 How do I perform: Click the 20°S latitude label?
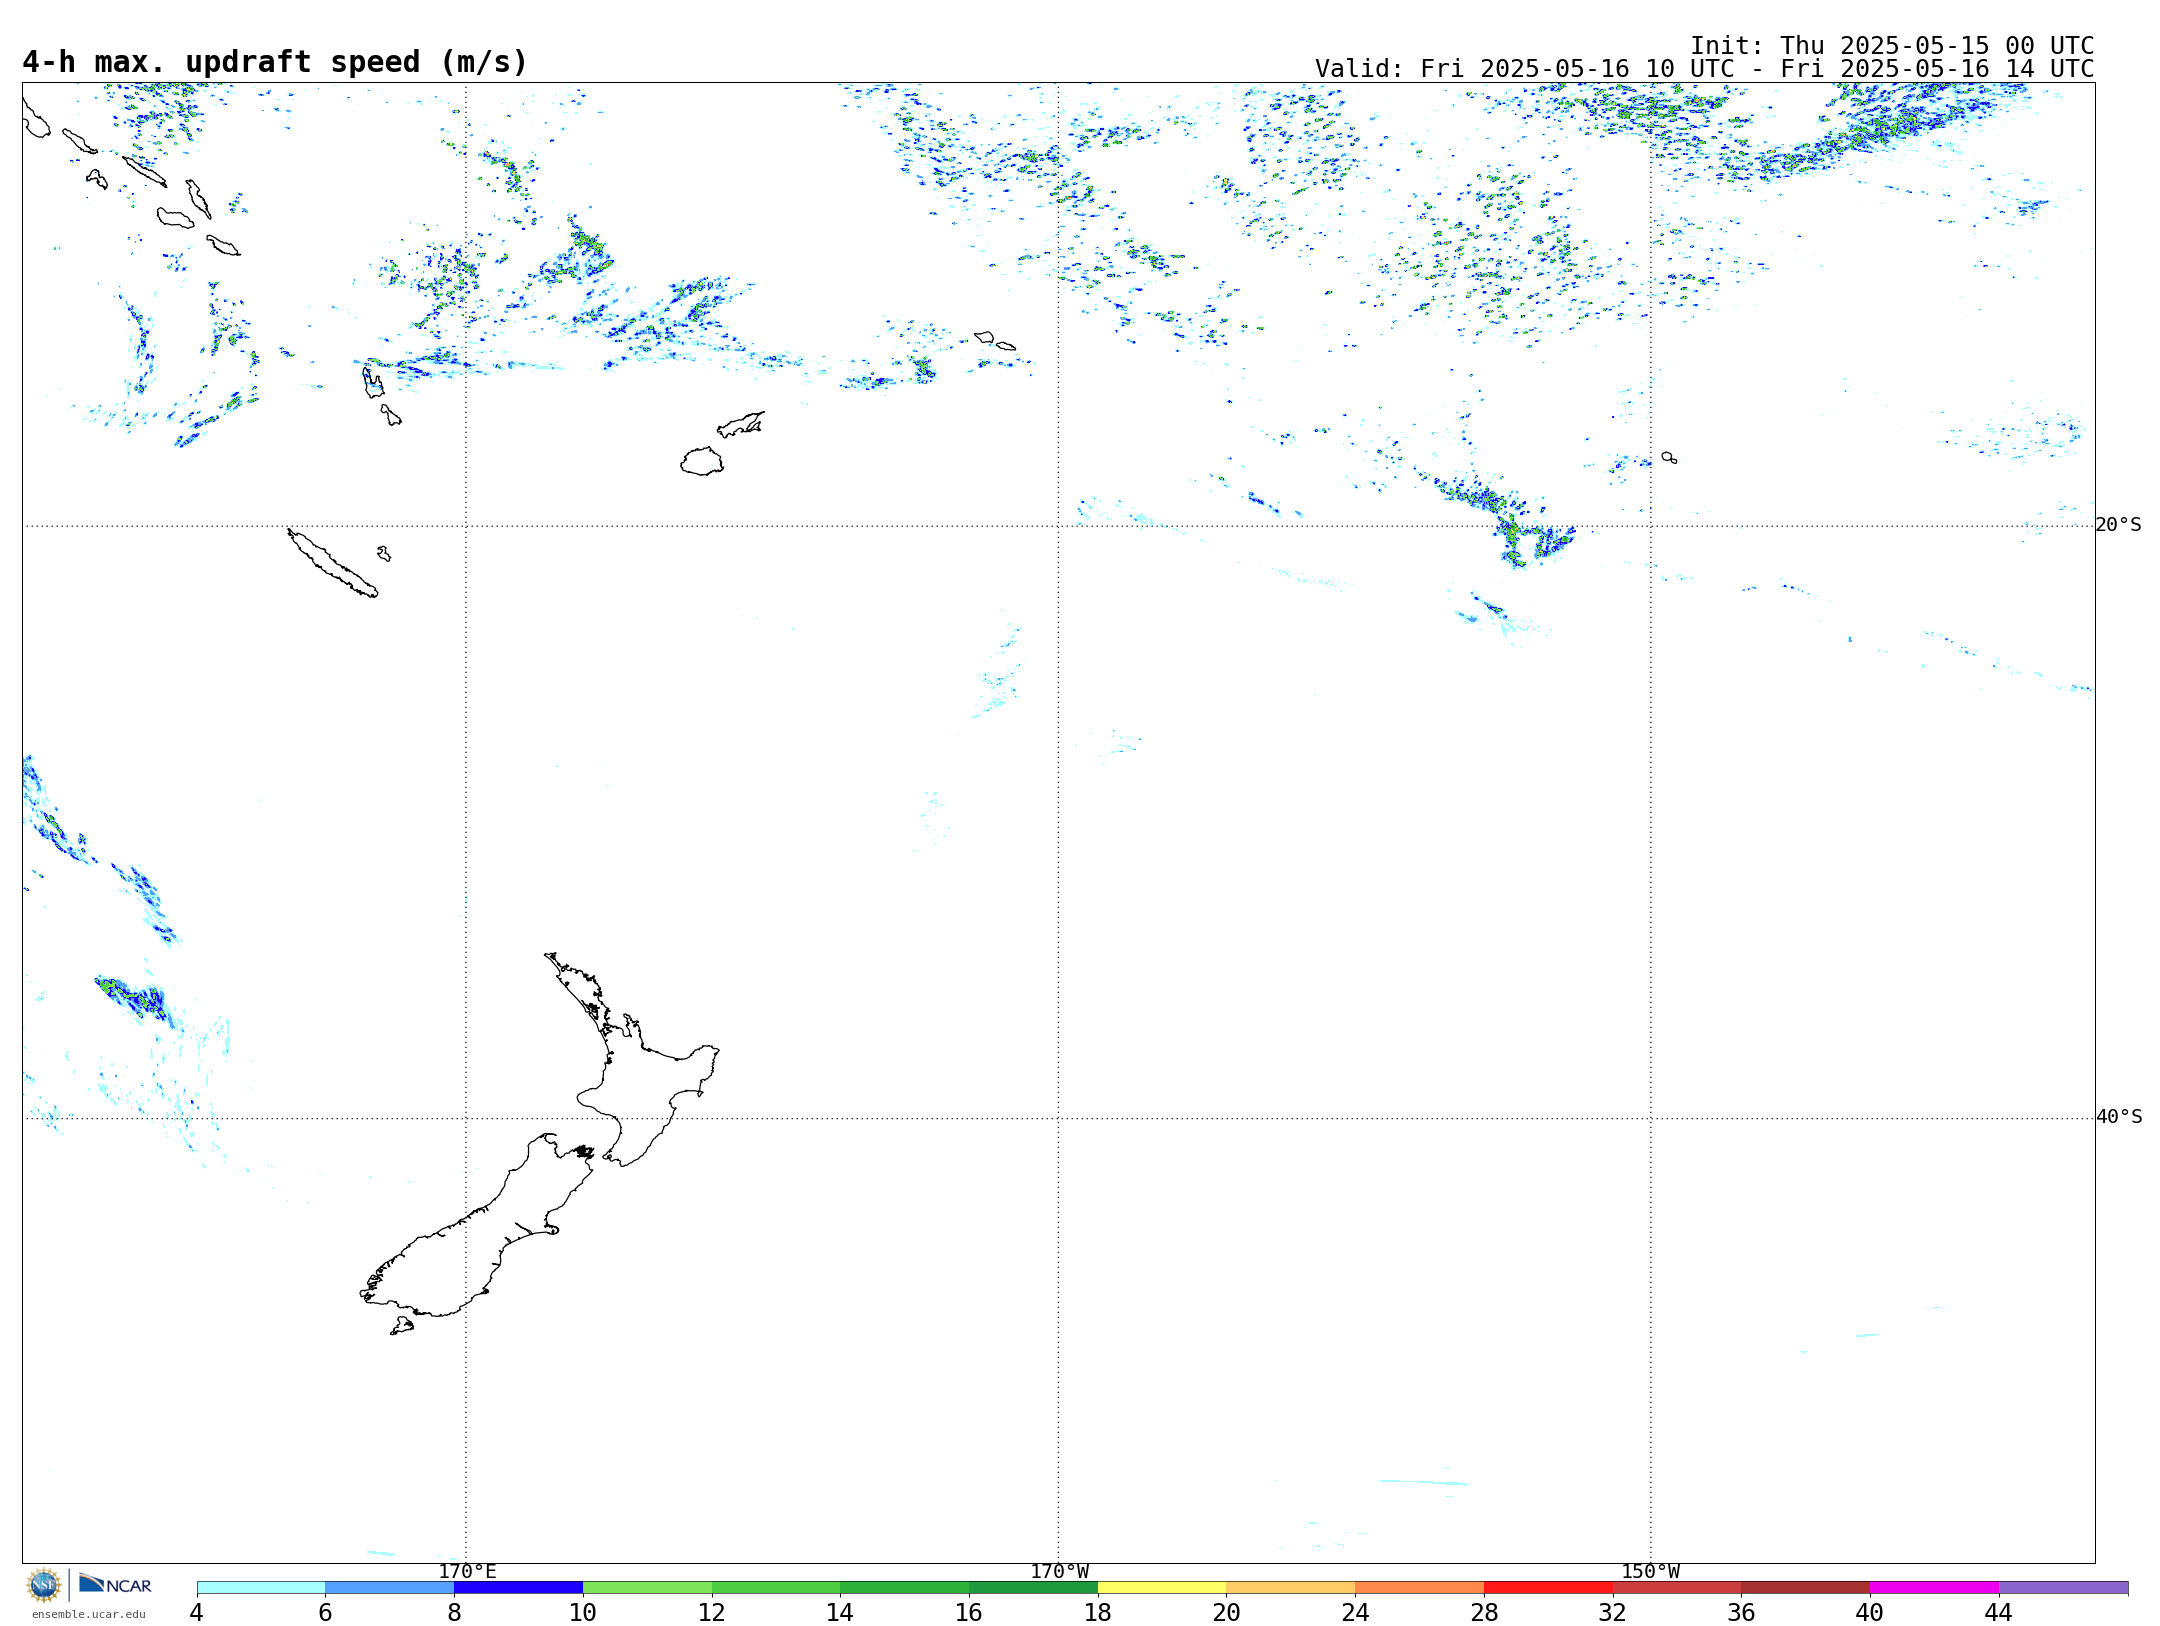(2119, 525)
